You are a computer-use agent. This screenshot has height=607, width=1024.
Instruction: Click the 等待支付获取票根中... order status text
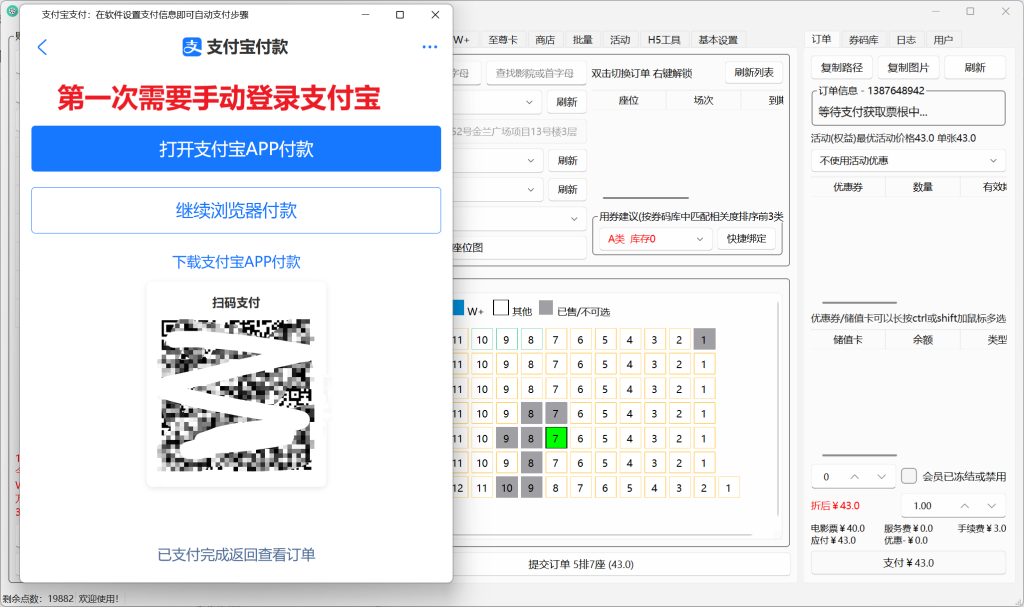coord(873,112)
